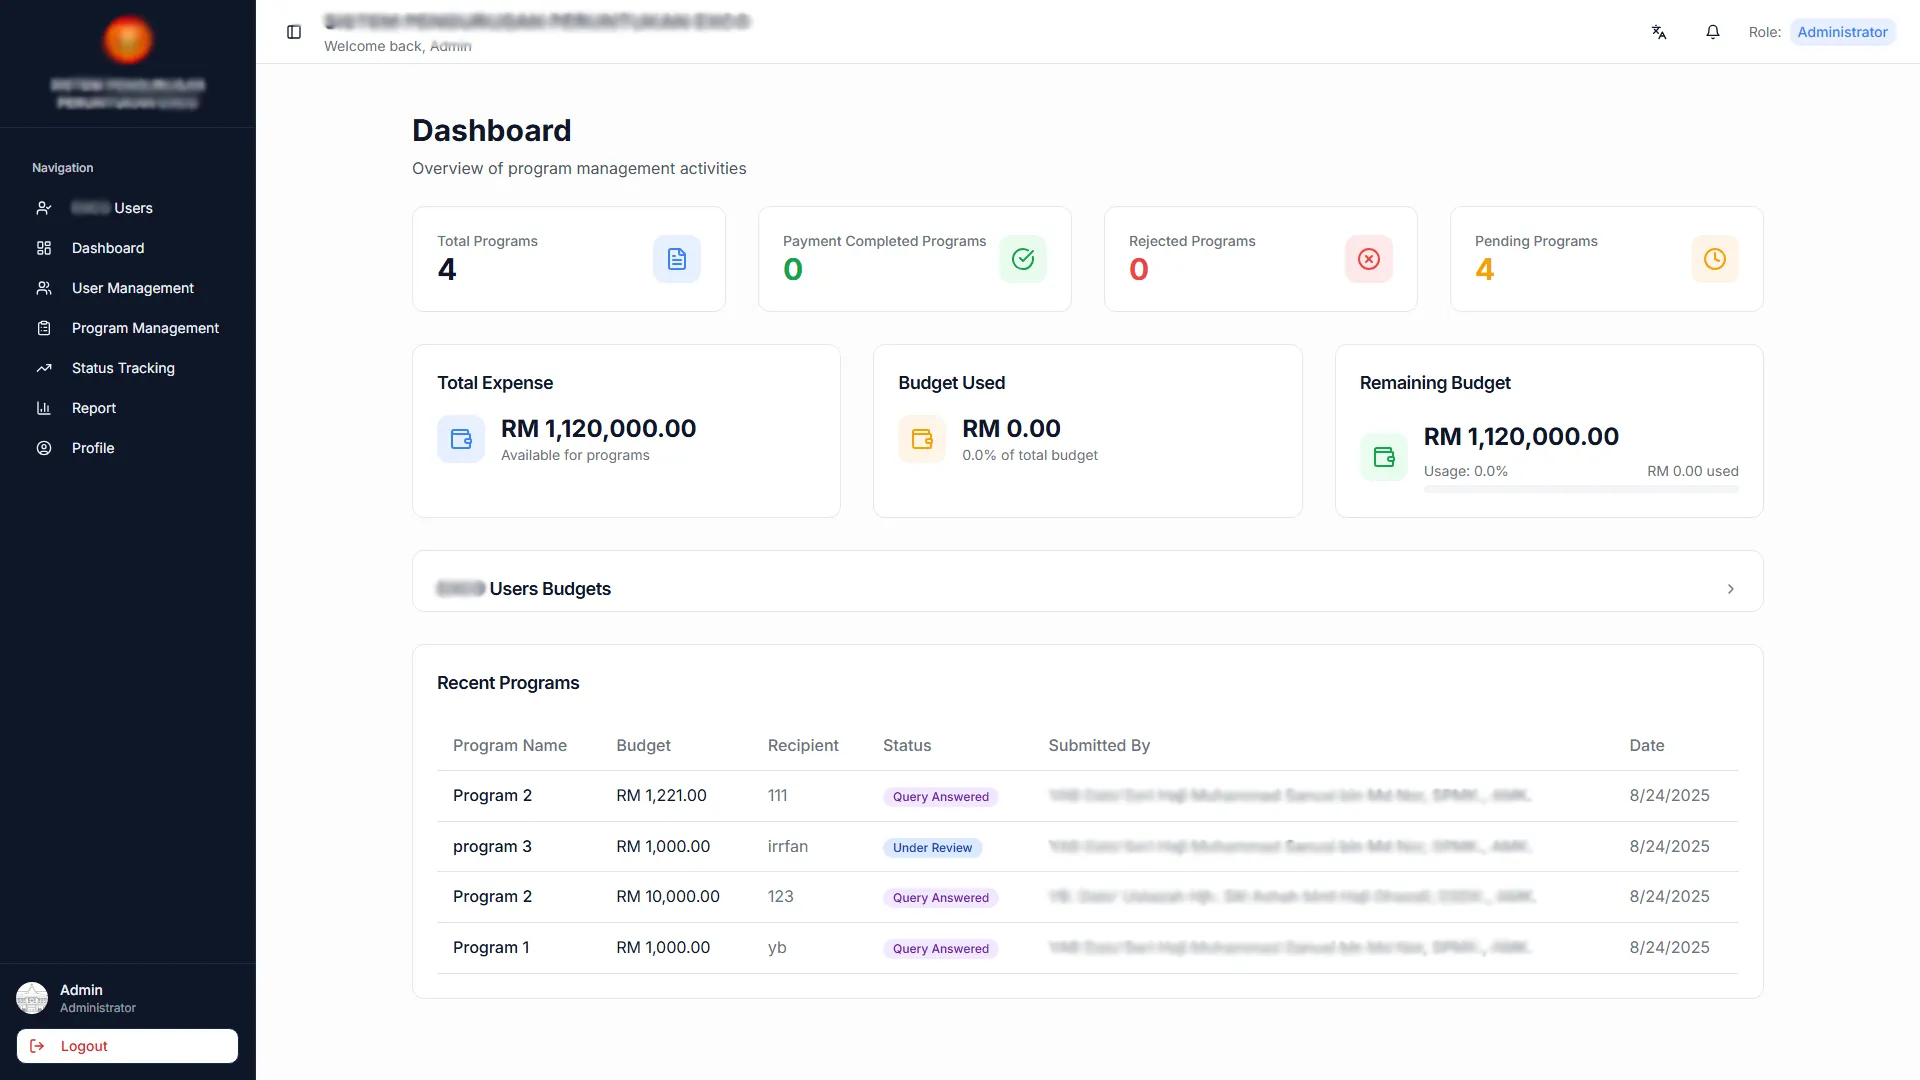1920x1080 pixels.
Task: Click the Profile circle icon
Action: tap(44, 448)
